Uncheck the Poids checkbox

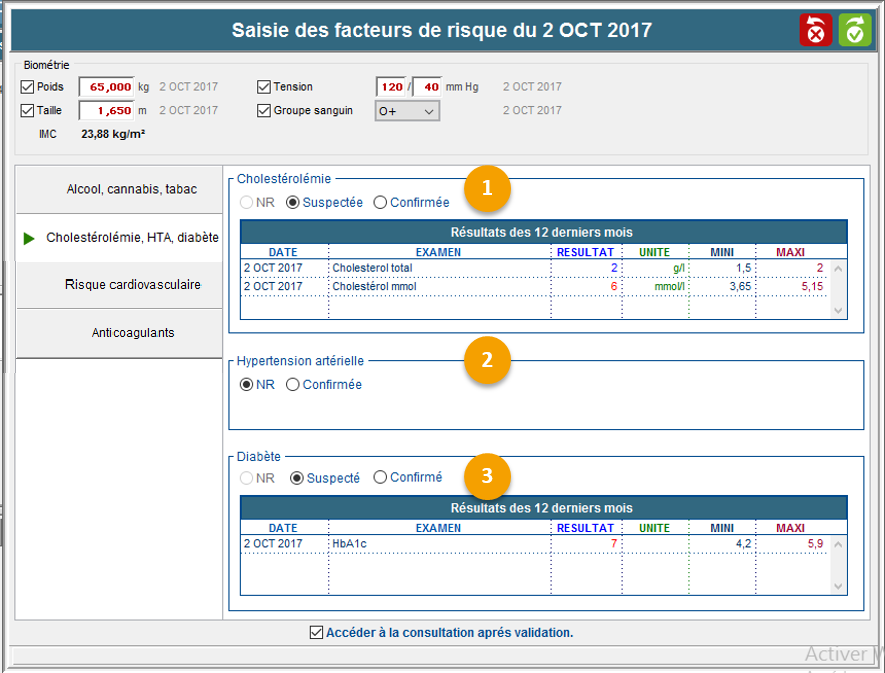[27, 87]
